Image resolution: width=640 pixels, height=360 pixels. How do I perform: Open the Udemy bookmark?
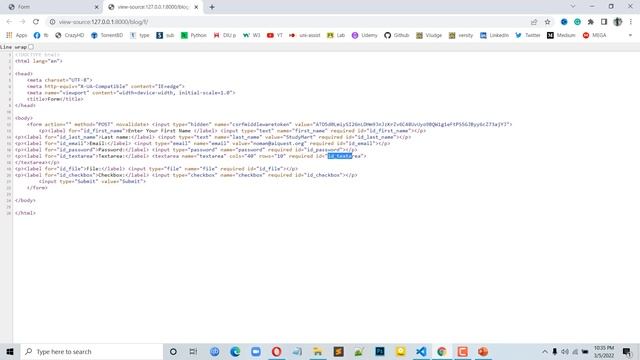pyautogui.click(x=364, y=36)
